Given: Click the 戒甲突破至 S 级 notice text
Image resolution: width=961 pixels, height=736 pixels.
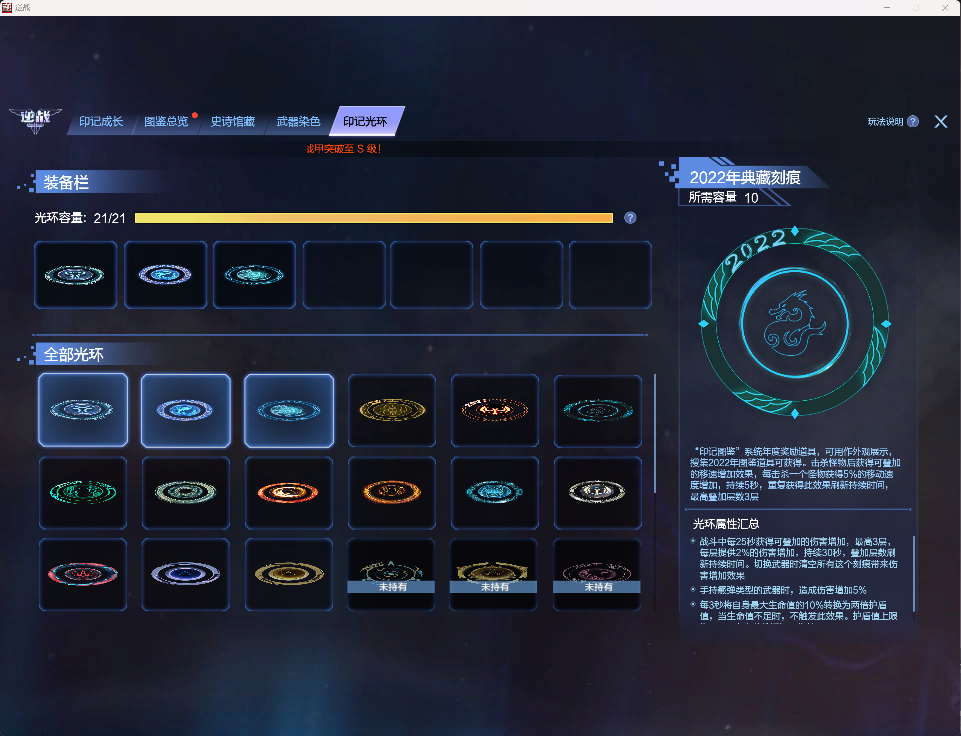Looking at the screenshot, I should click(344, 148).
